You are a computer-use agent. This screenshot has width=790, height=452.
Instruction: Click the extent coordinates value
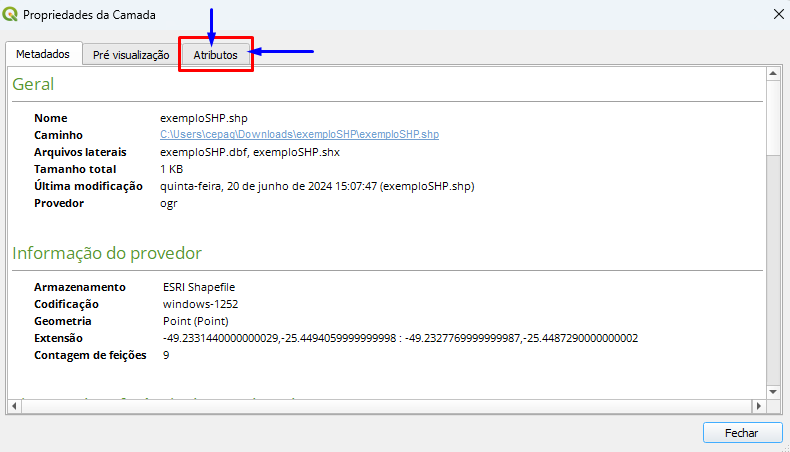pos(400,338)
